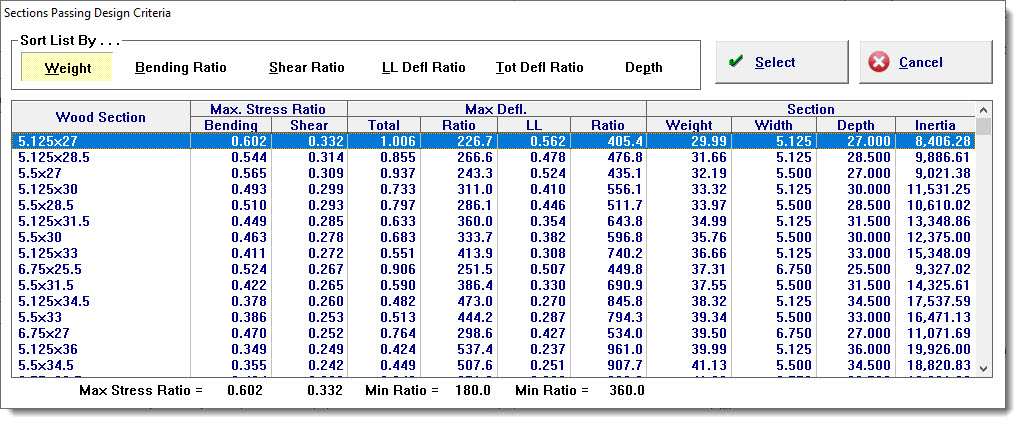Click the green checkmark Select button

781,63
